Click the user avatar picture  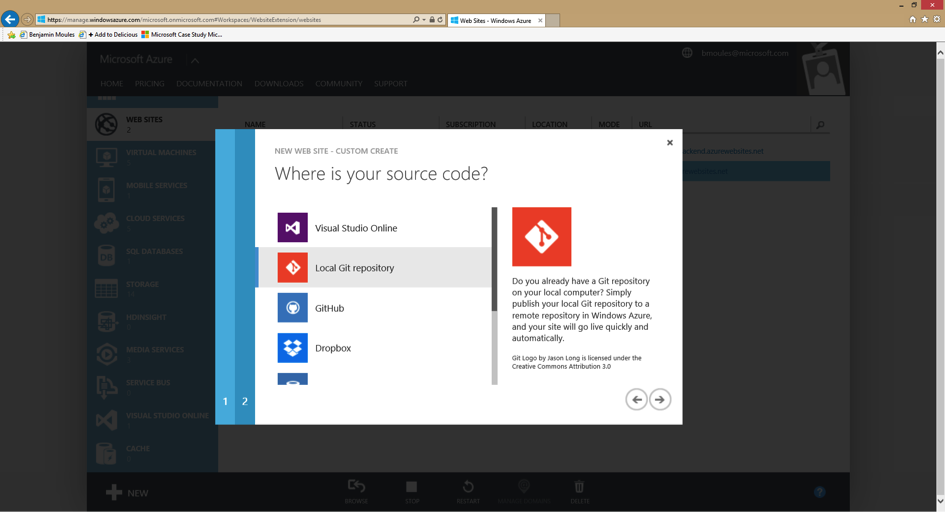coord(824,69)
